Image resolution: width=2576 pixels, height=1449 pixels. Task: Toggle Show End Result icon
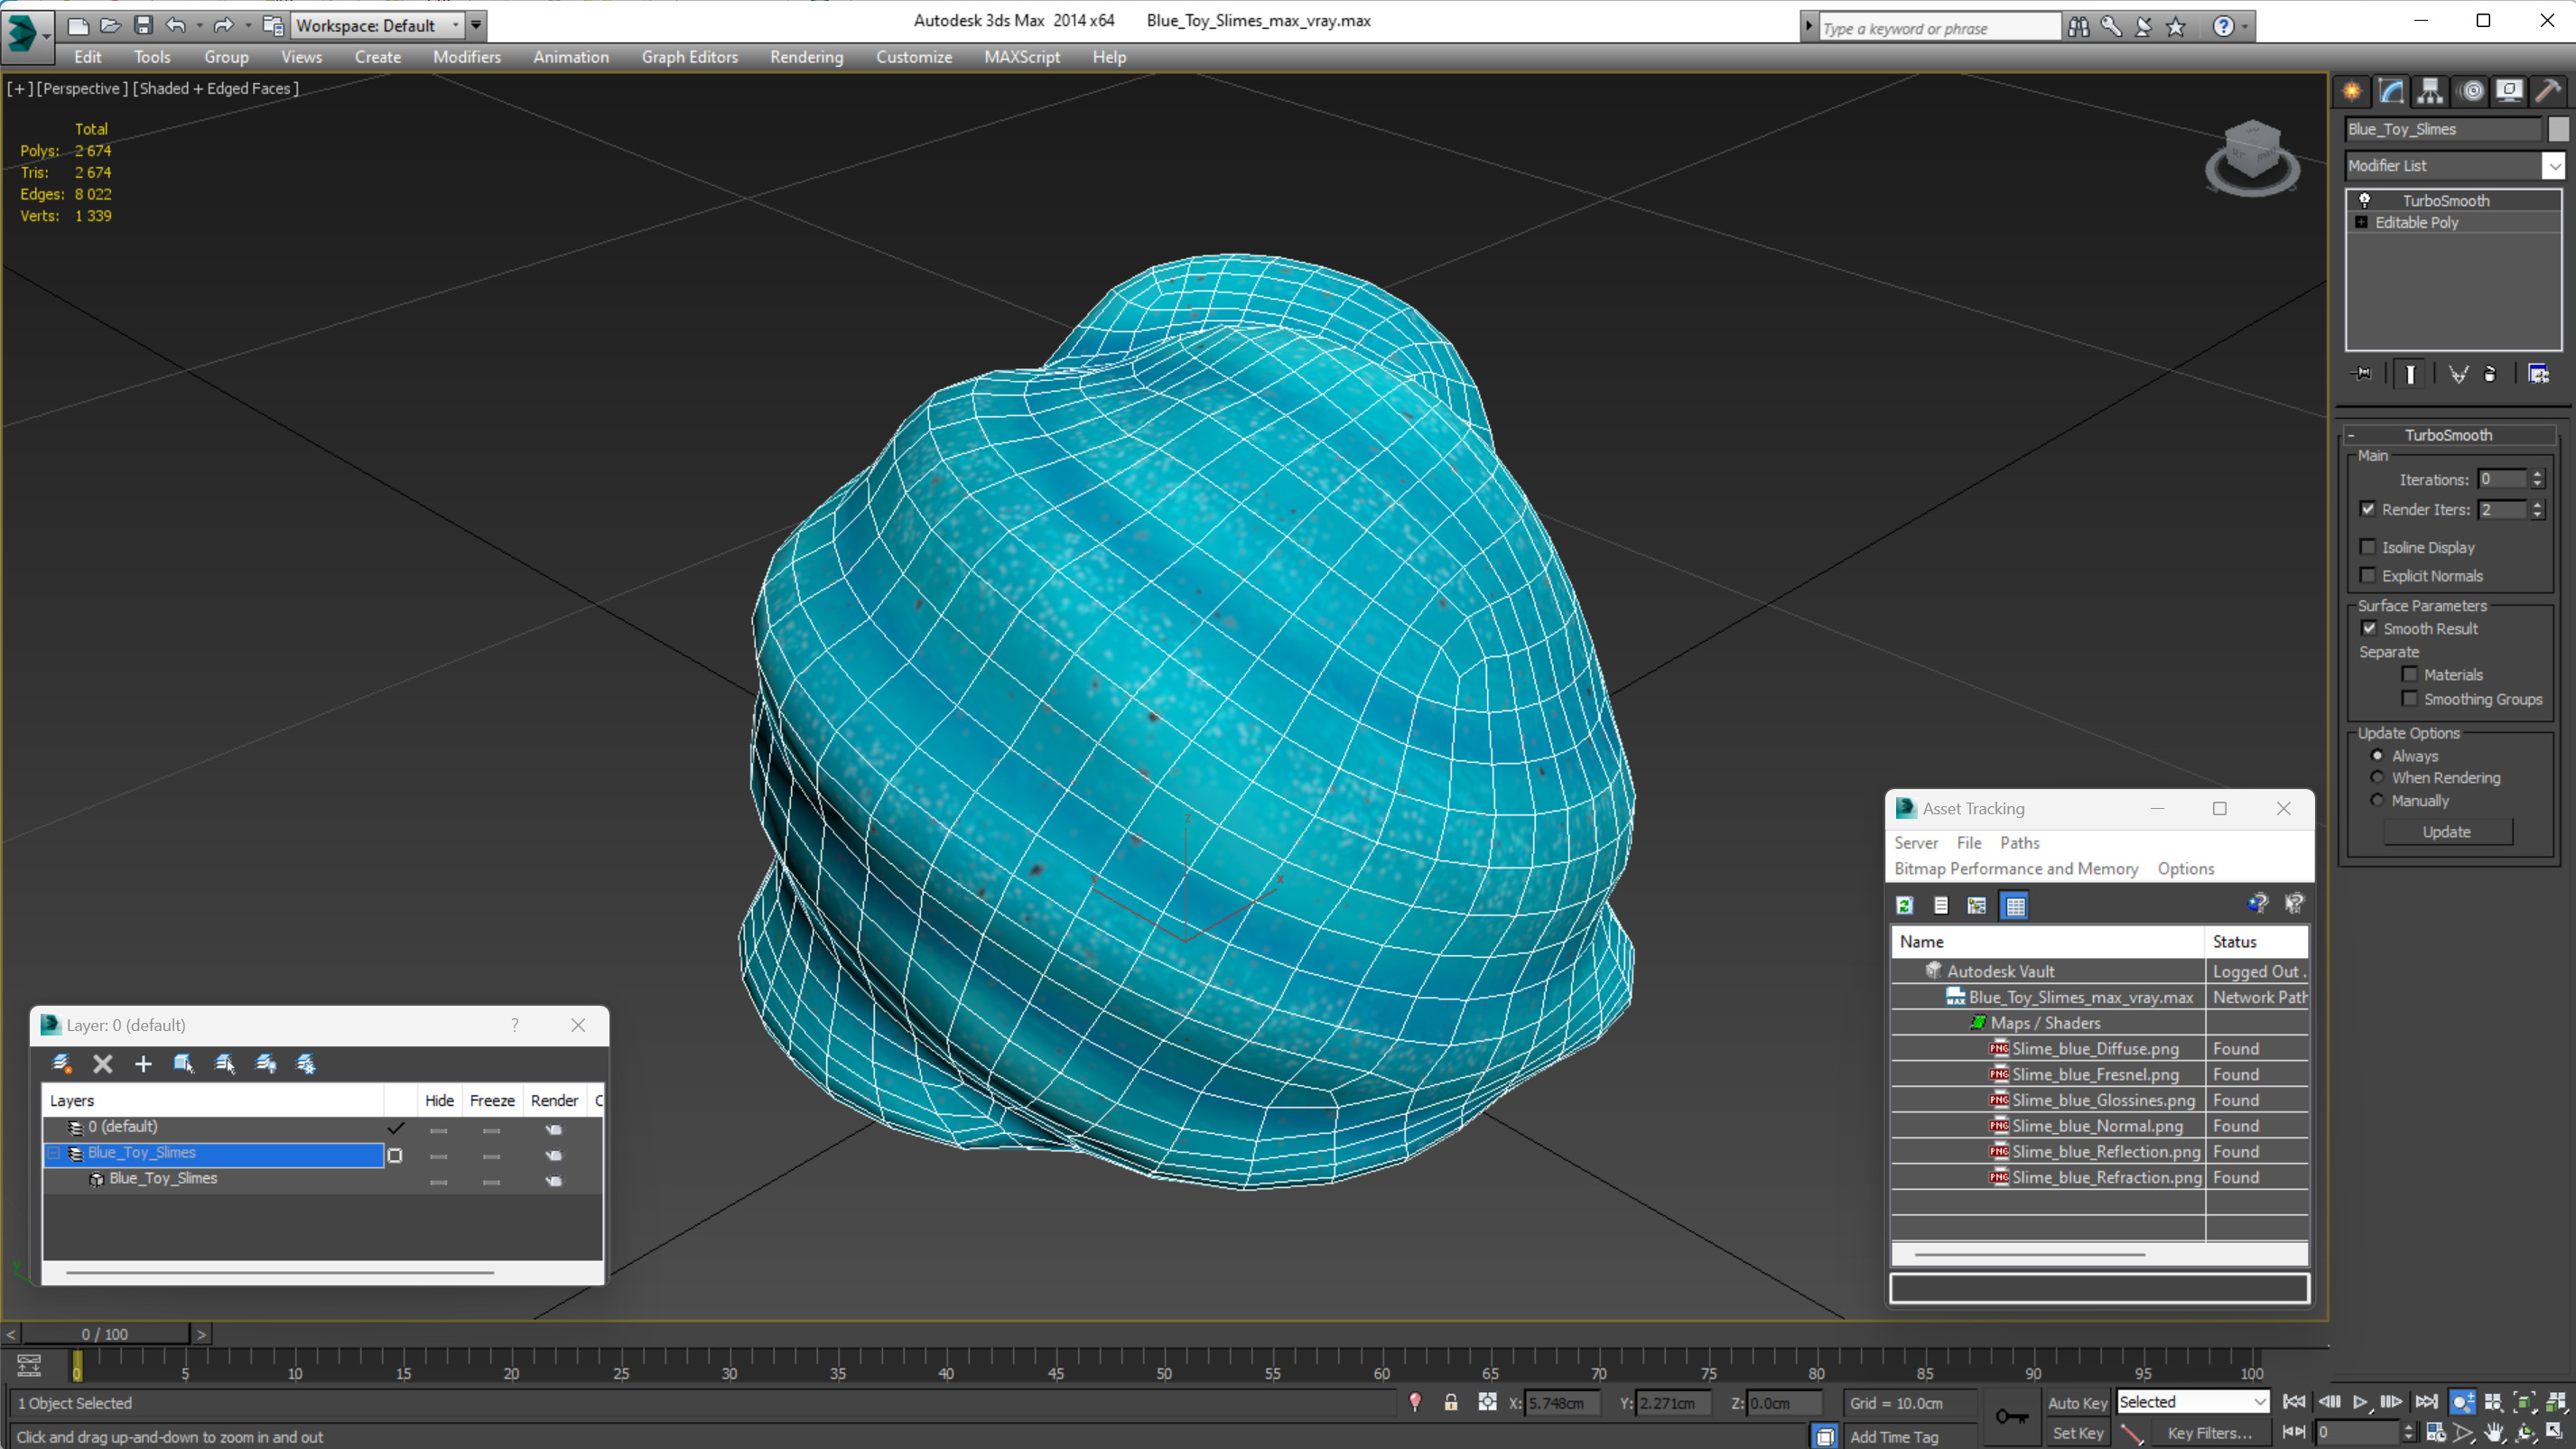pos(2410,374)
